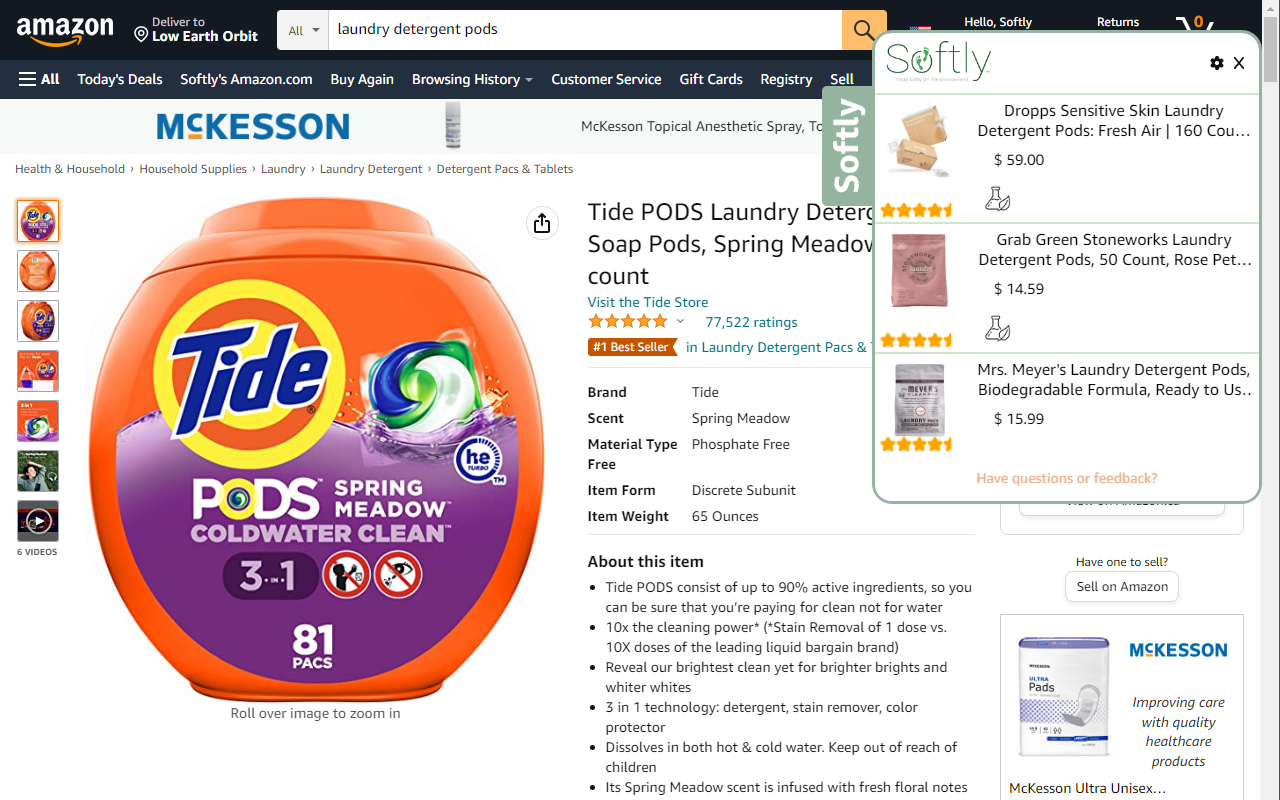The width and height of the screenshot is (1280, 800).
Task: Open Today's Deals in navigation
Action: (x=120, y=79)
